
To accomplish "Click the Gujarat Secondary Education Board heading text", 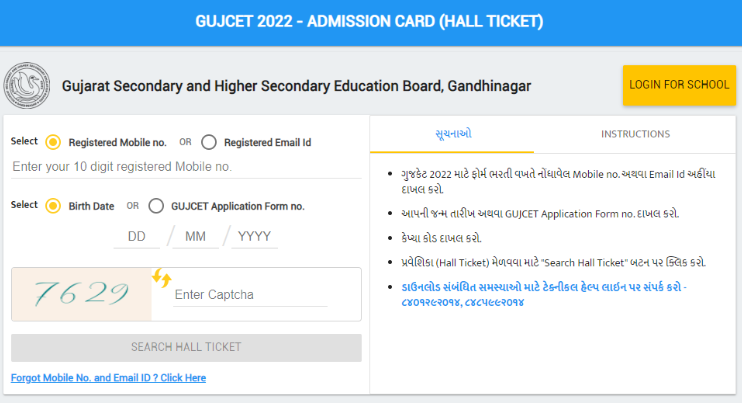I will (x=296, y=86).
